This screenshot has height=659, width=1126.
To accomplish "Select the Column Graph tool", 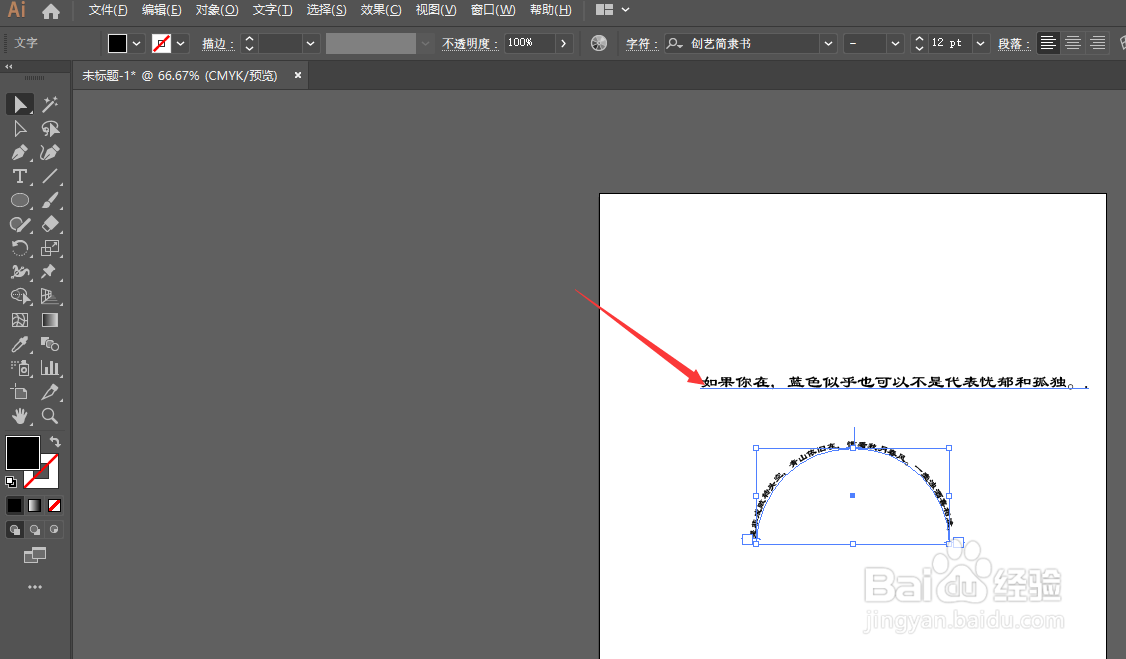I will pyautogui.click(x=50, y=368).
